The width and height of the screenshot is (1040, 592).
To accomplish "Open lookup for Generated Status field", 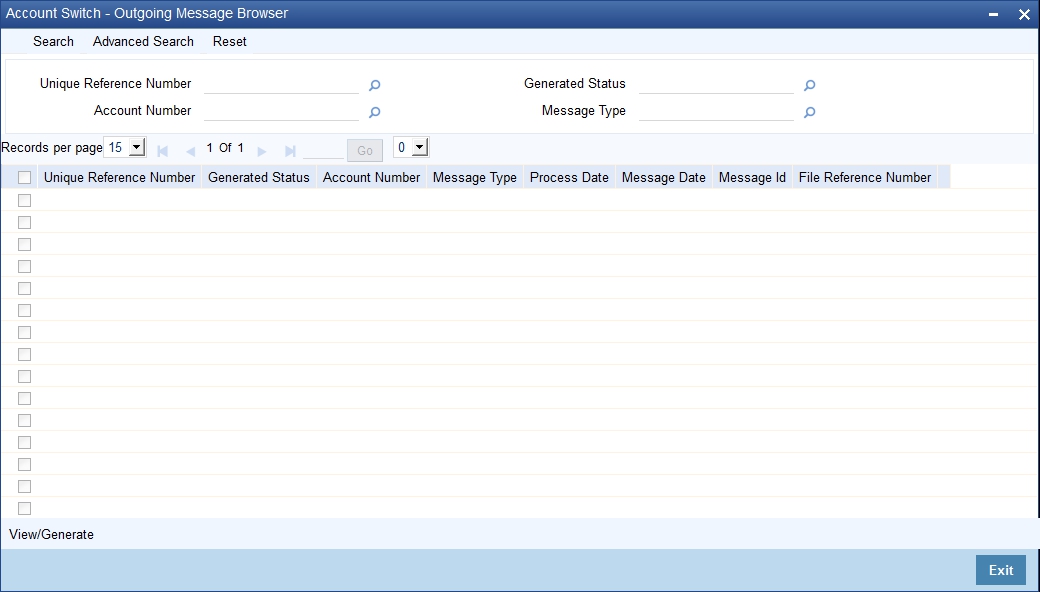I will point(809,85).
